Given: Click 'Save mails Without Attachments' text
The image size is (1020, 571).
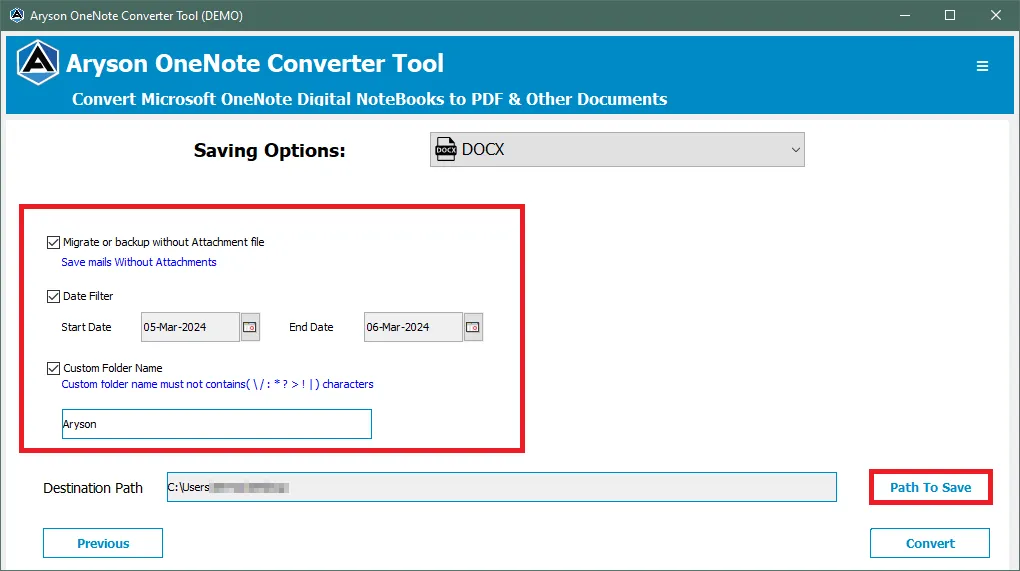Looking at the screenshot, I should pos(139,262).
